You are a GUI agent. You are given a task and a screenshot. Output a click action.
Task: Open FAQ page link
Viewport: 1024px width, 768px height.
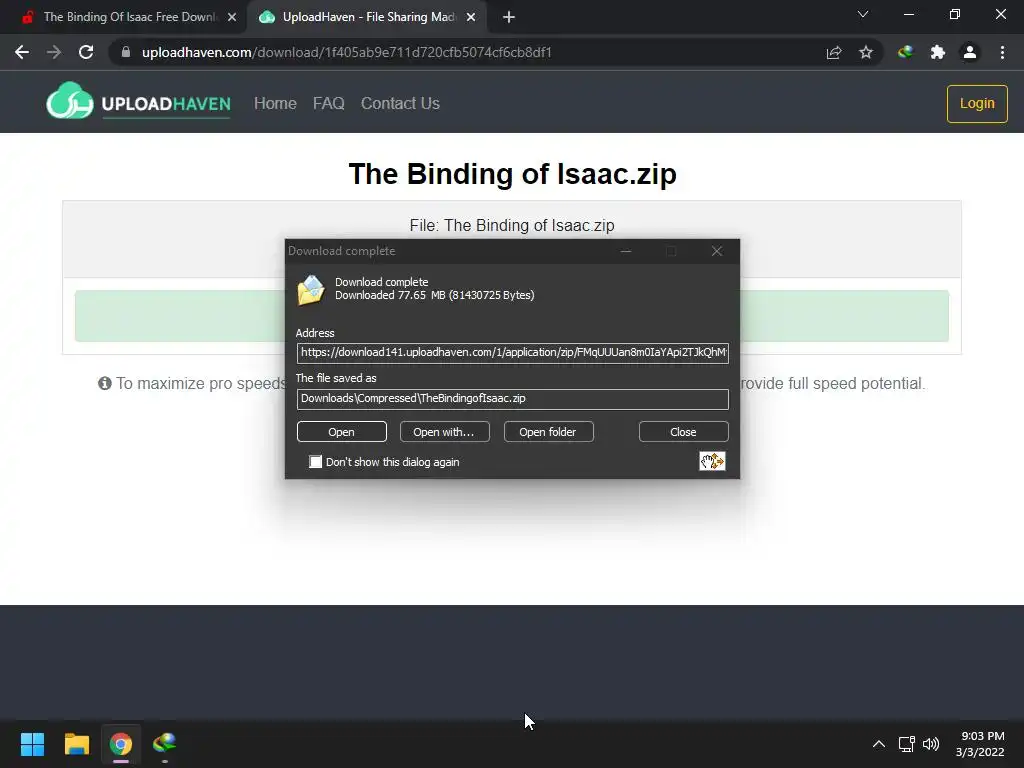coord(328,103)
